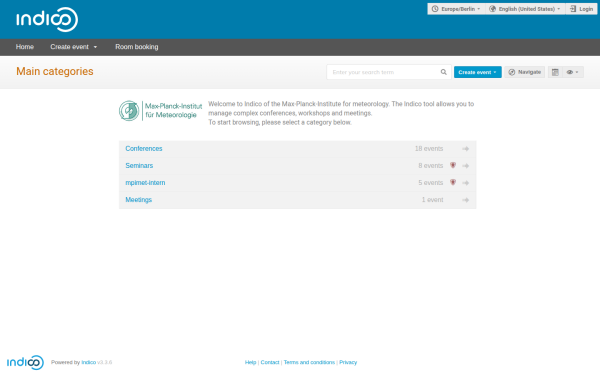Screen dimensions: 600x375
Task: Open Terms and conditions footer link
Action: [x=309, y=362]
